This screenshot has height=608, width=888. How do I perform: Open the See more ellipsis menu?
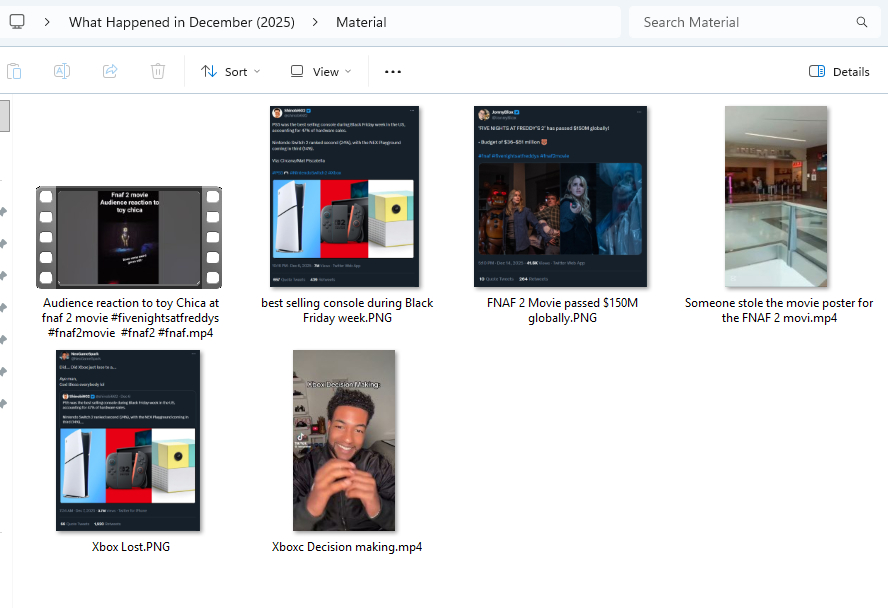click(x=393, y=72)
